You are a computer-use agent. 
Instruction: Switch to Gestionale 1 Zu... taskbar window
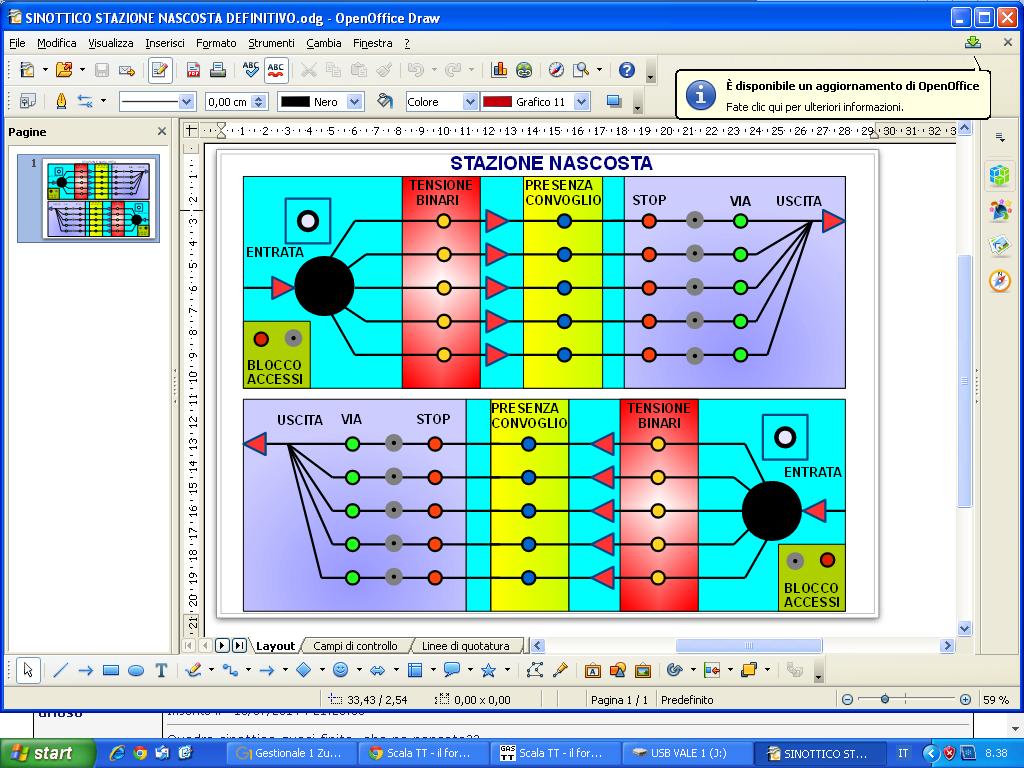pyautogui.click(x=293, y=753)
